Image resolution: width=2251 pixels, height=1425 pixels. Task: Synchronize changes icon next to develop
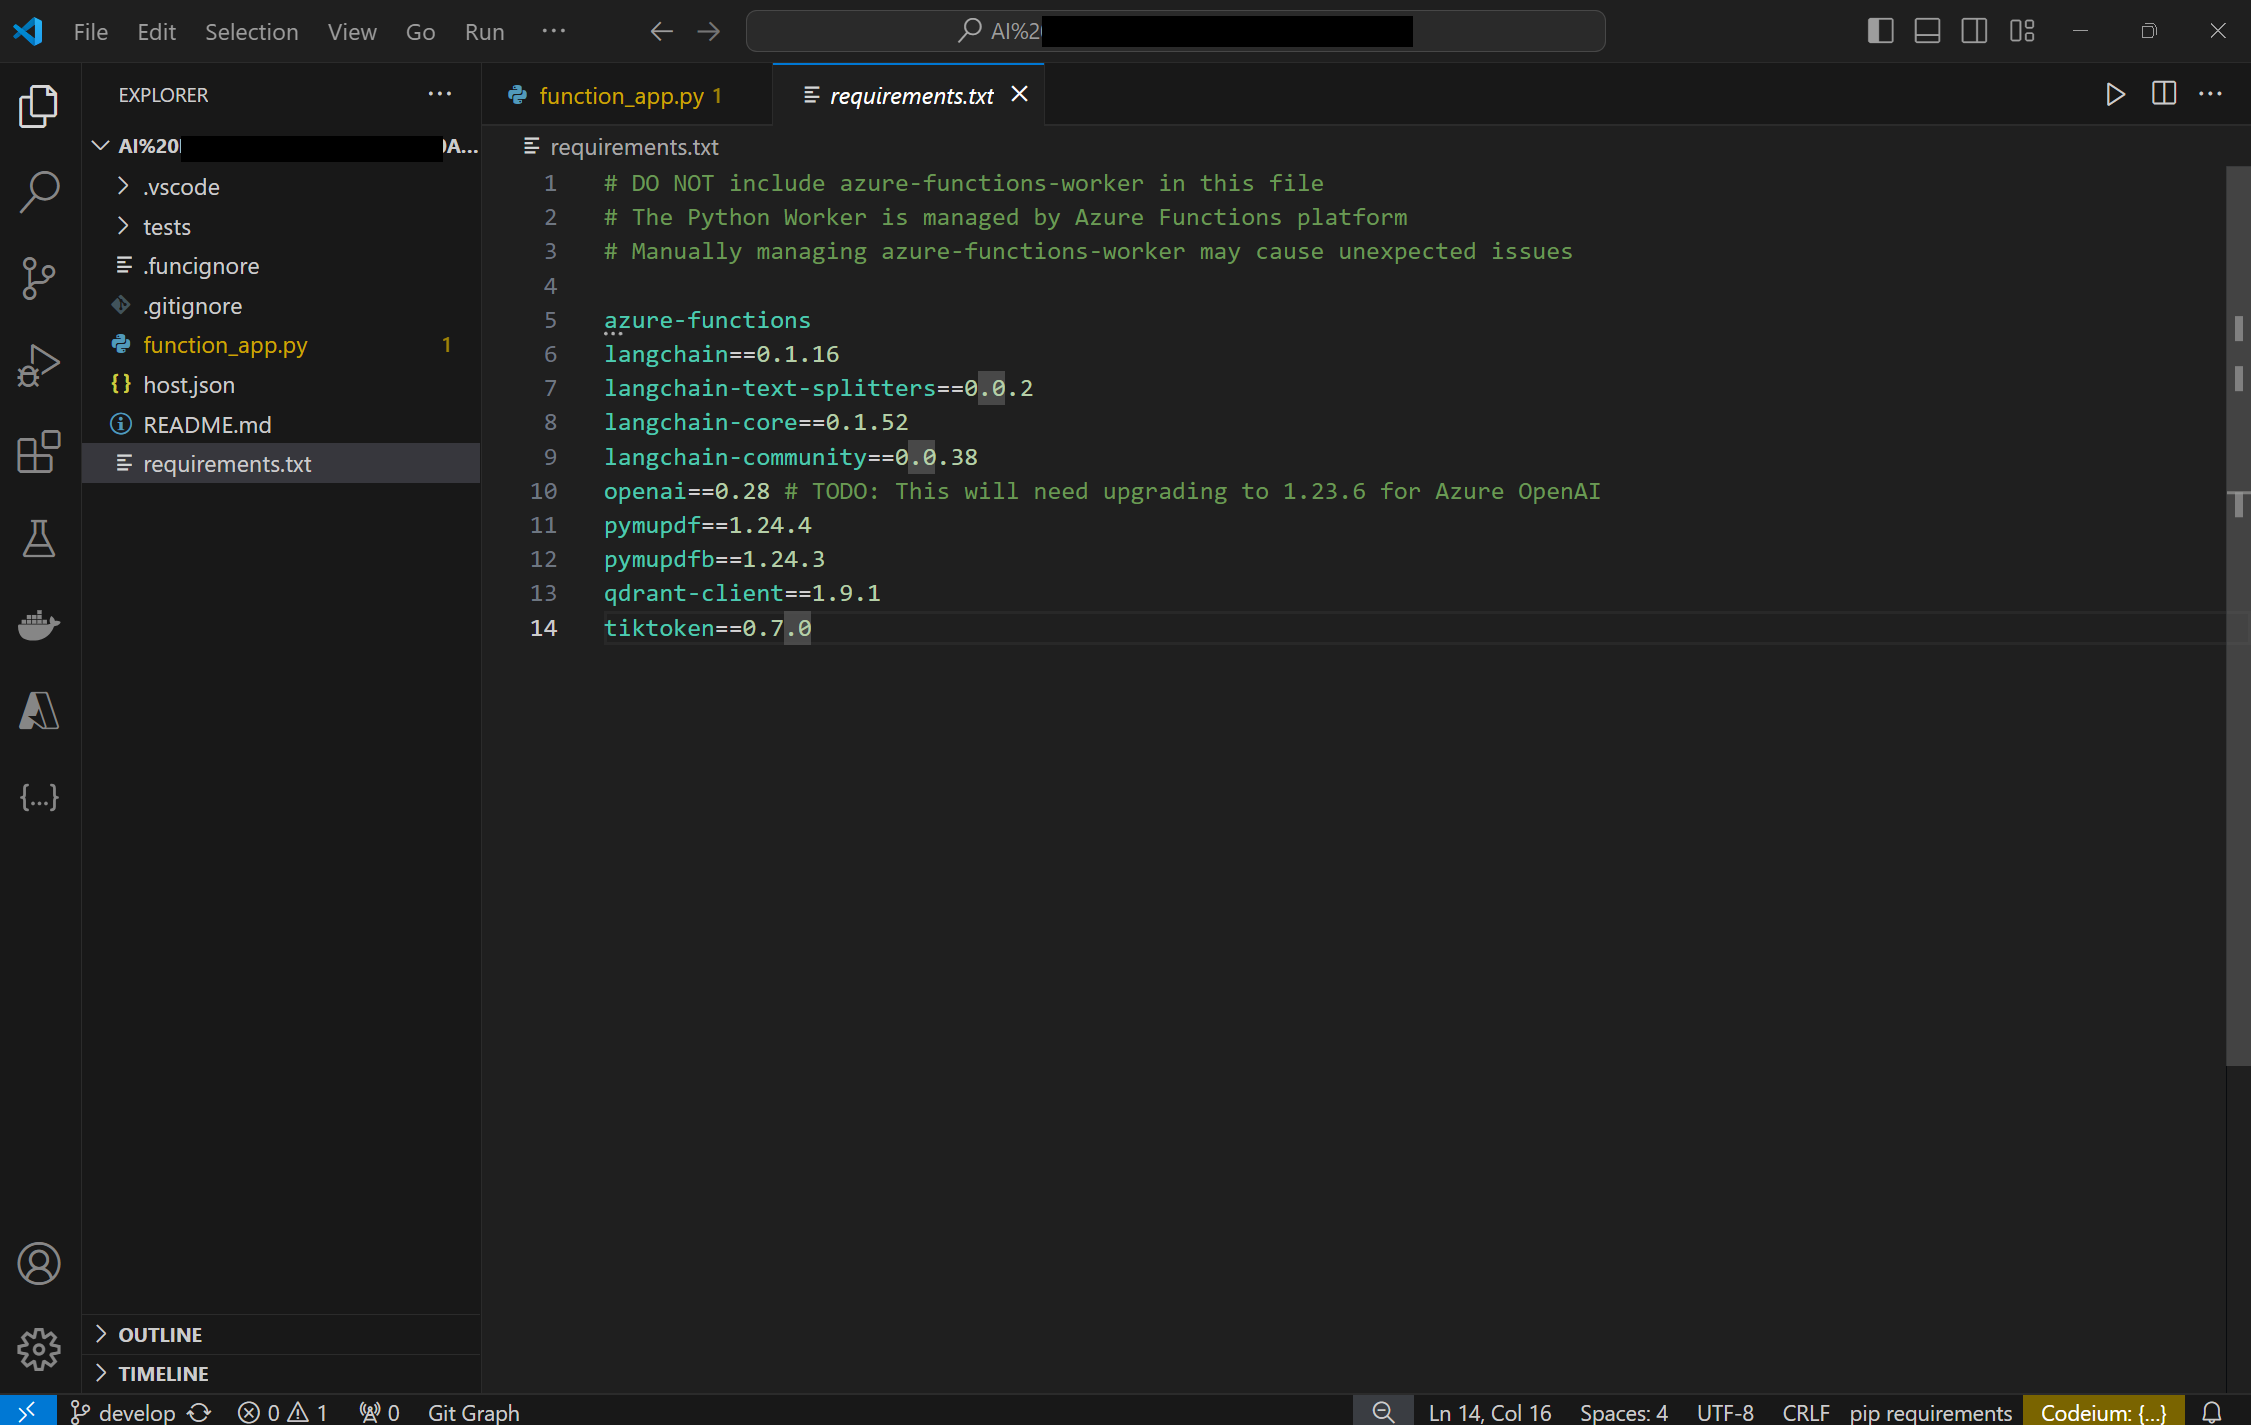tap(200, 1412)
